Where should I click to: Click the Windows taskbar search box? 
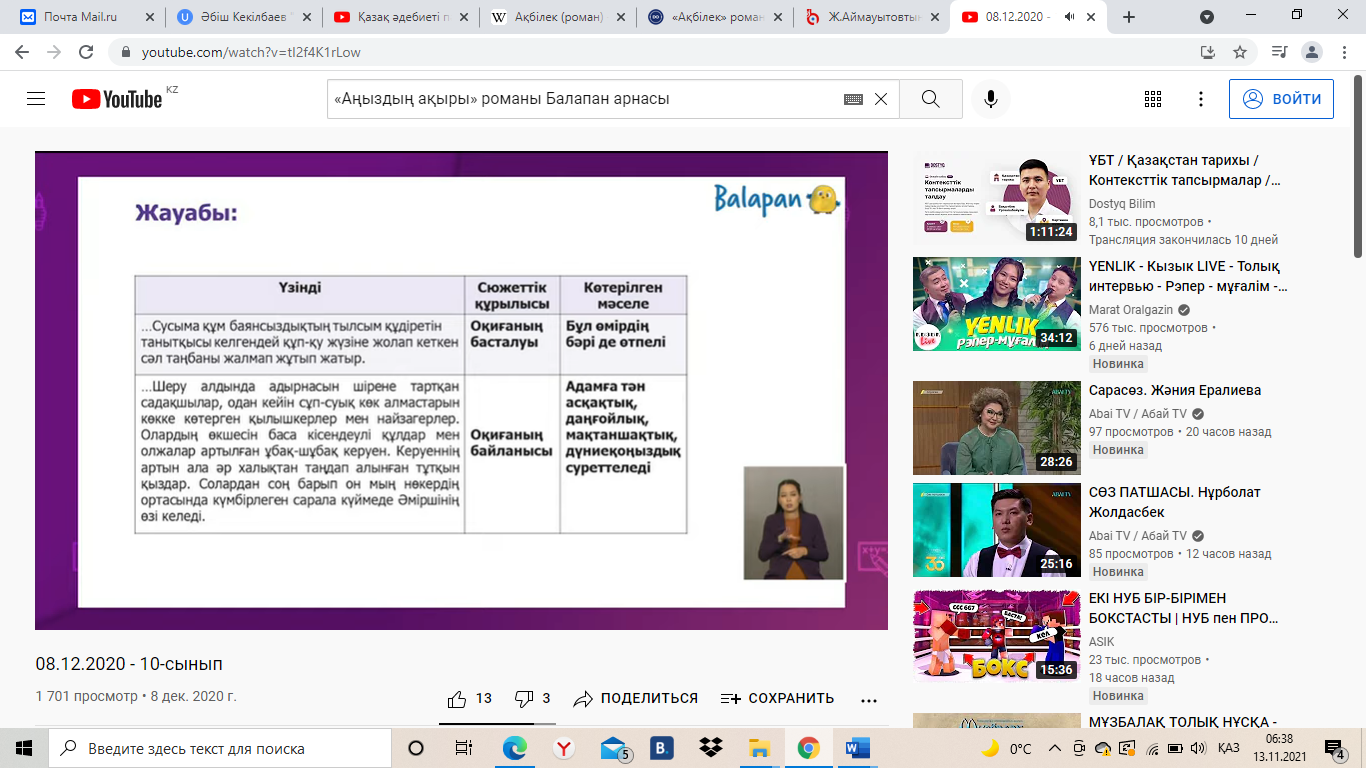pyautogui.click(x=220, y=748)
